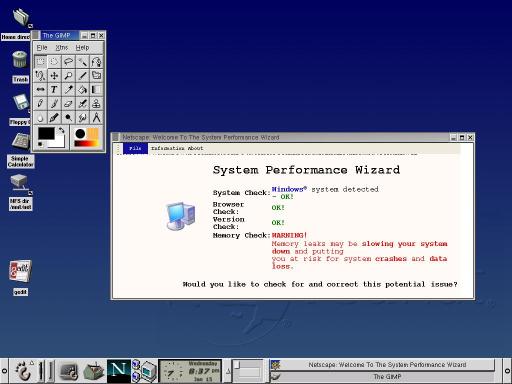
Task: Select the Free lasso select tool
Action: (68, 62)
